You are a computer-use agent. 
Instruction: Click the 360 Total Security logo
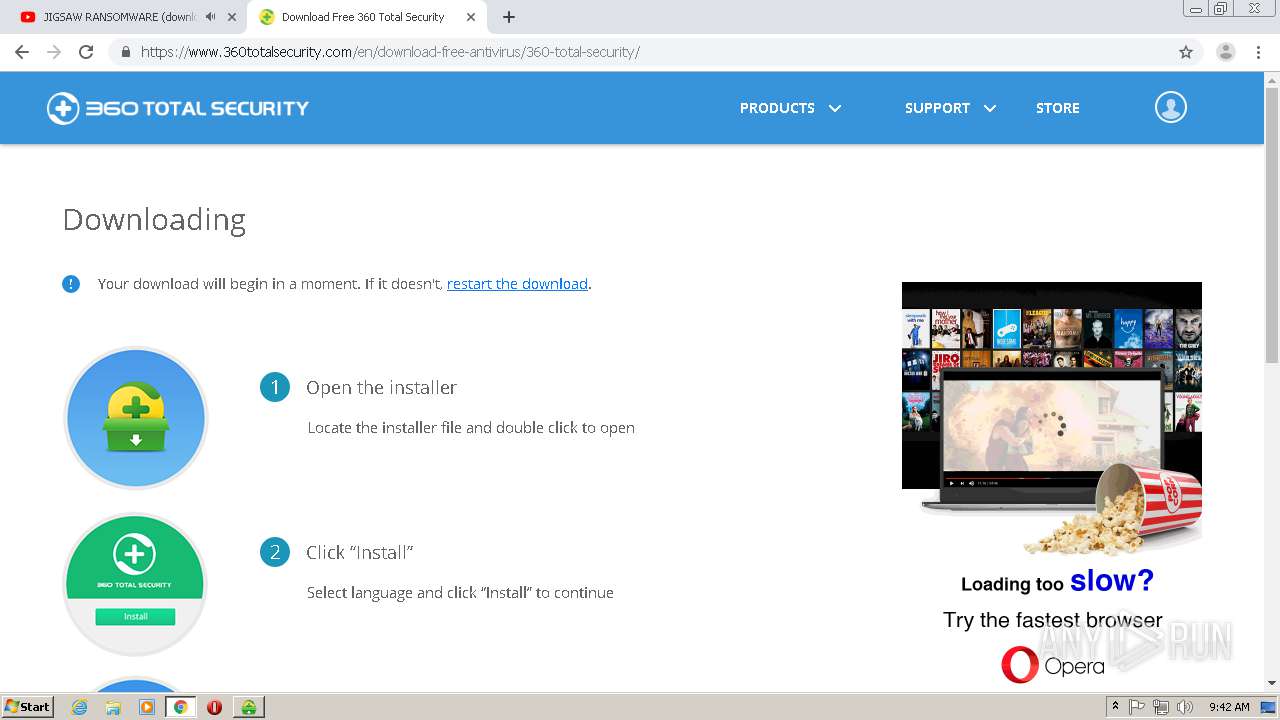tap(178, 108)
